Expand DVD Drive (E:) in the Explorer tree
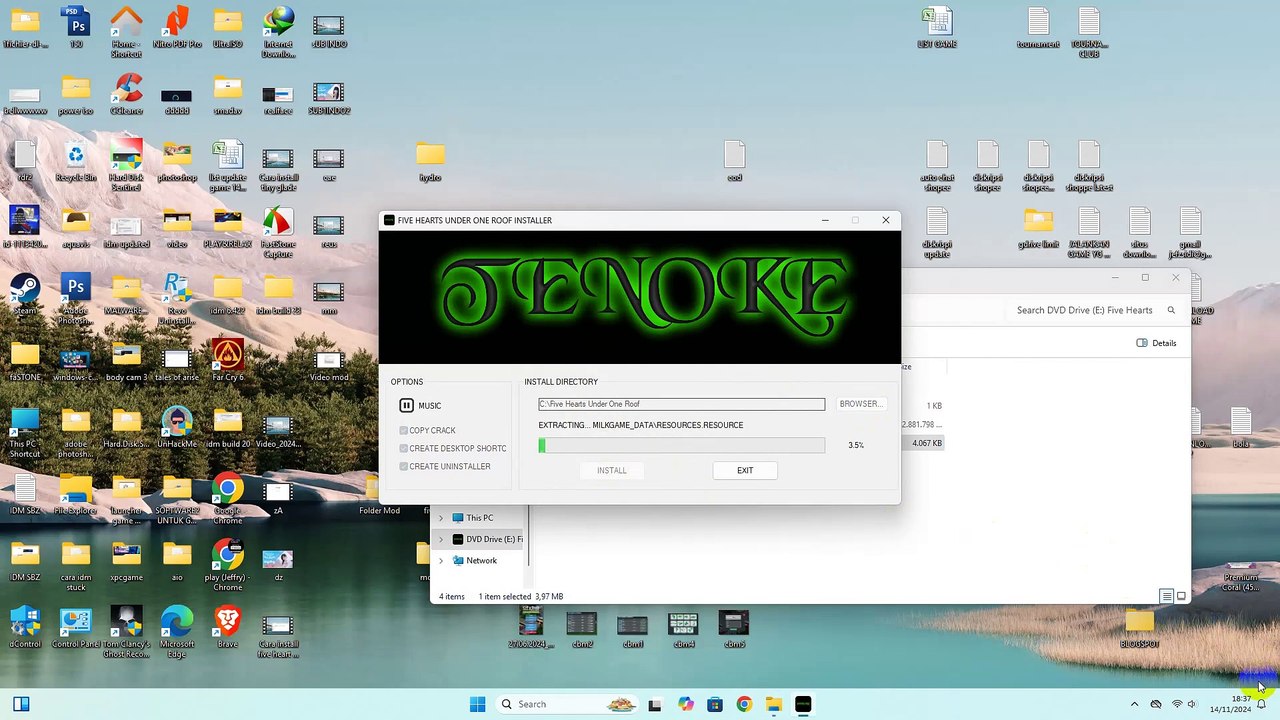1280x720 pixels. coord(441,539)
